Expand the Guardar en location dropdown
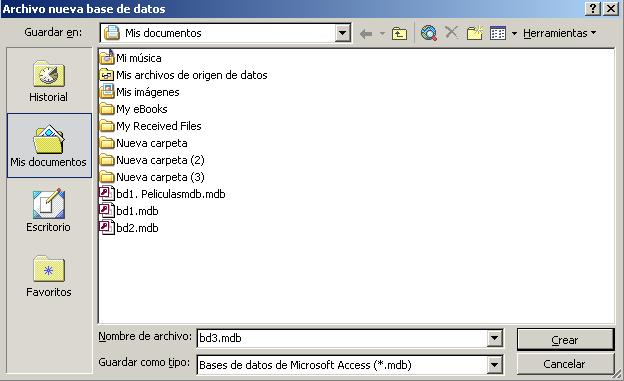The image size is (624, 381). (x=343, y=33)
